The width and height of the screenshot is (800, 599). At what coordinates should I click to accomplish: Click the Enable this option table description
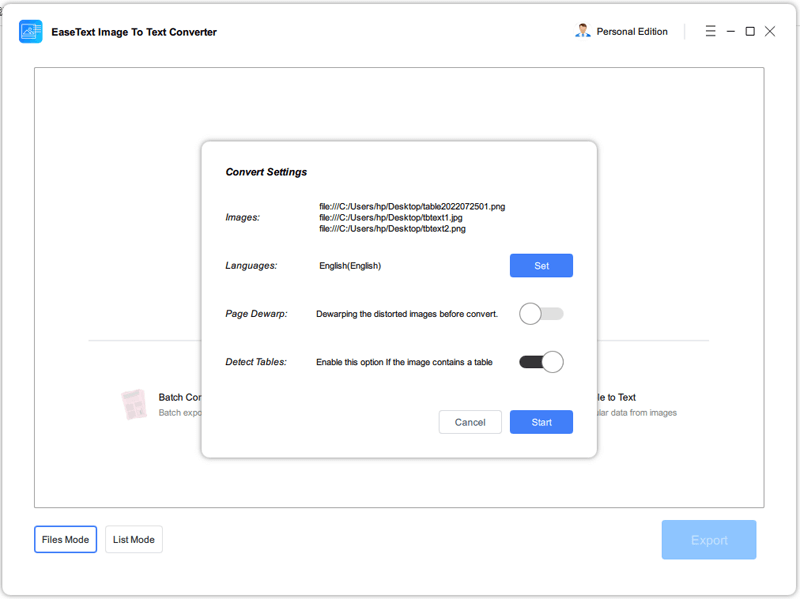click(x=404, y=362)
